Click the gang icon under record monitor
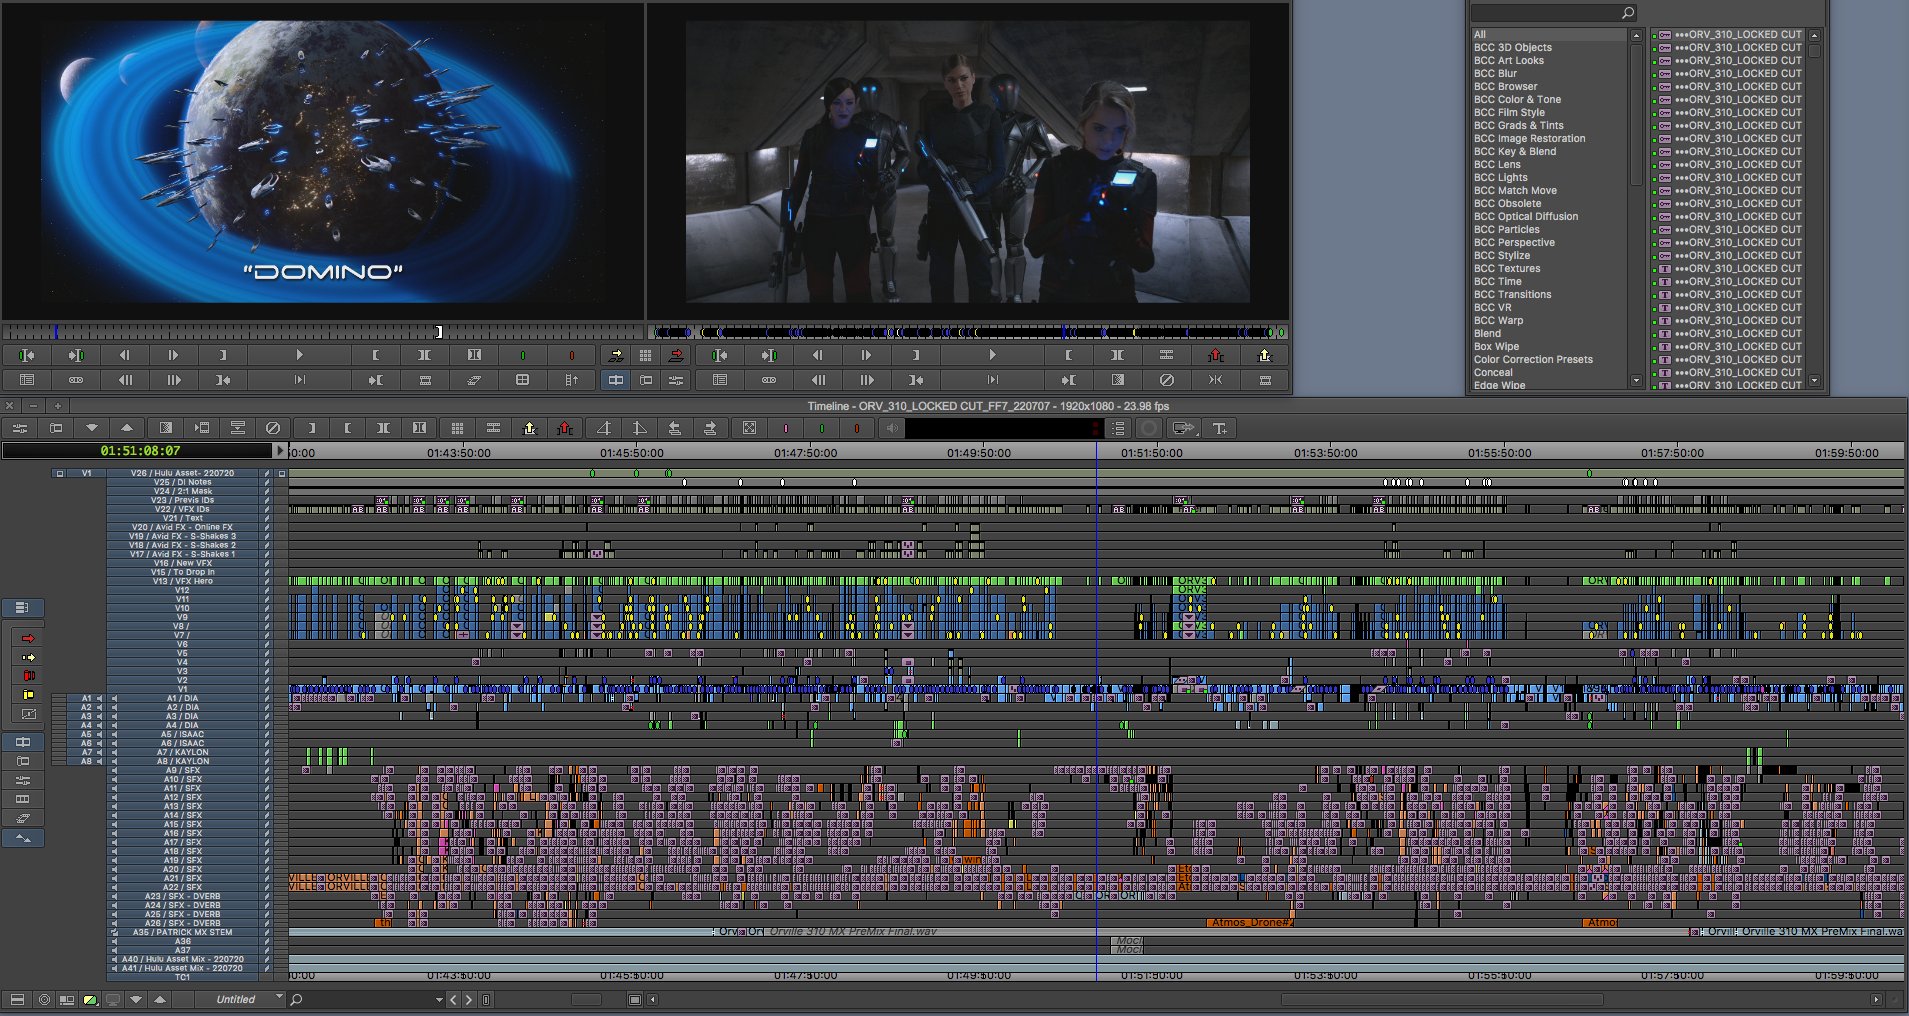The width and height of the screenshot is (1909, 1016). [768, 380]
